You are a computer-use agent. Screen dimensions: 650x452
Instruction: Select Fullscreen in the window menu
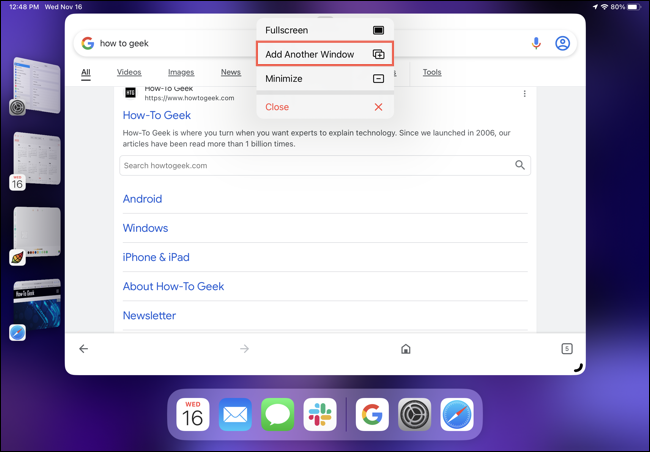[325, 30]
